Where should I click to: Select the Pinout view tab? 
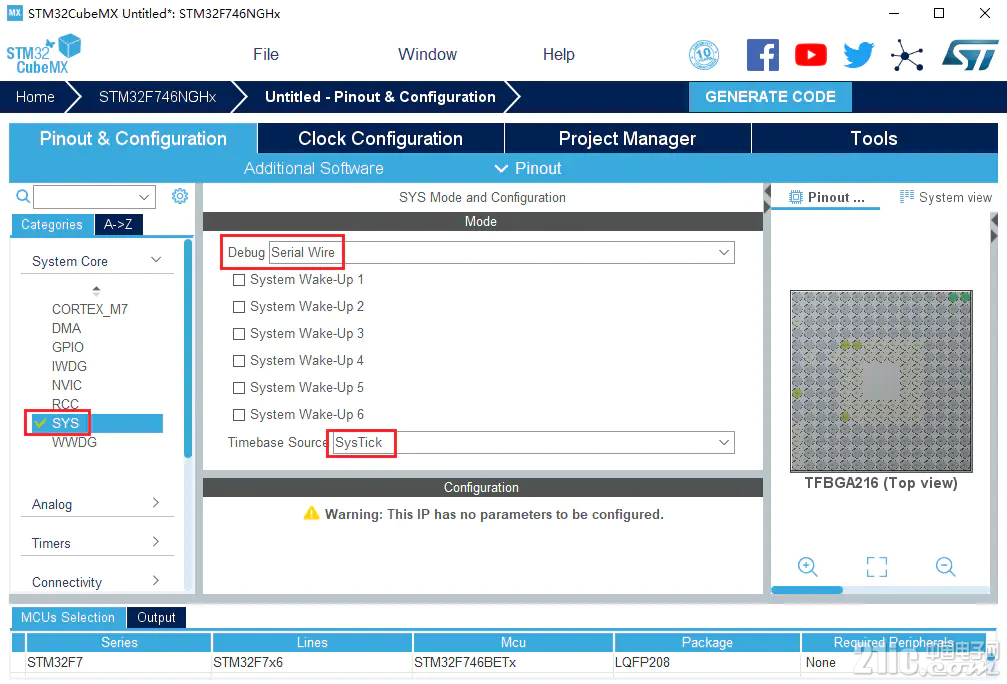827,197
